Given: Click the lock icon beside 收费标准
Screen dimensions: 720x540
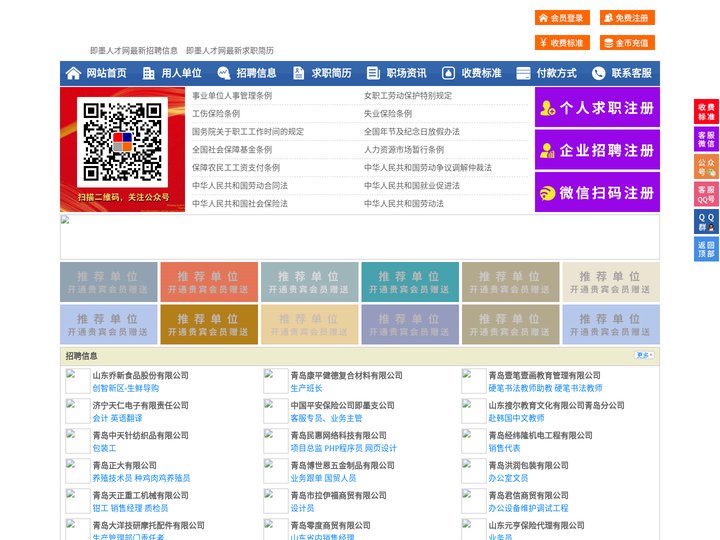Looking at the screenshot, I should [x=448, y=73].
